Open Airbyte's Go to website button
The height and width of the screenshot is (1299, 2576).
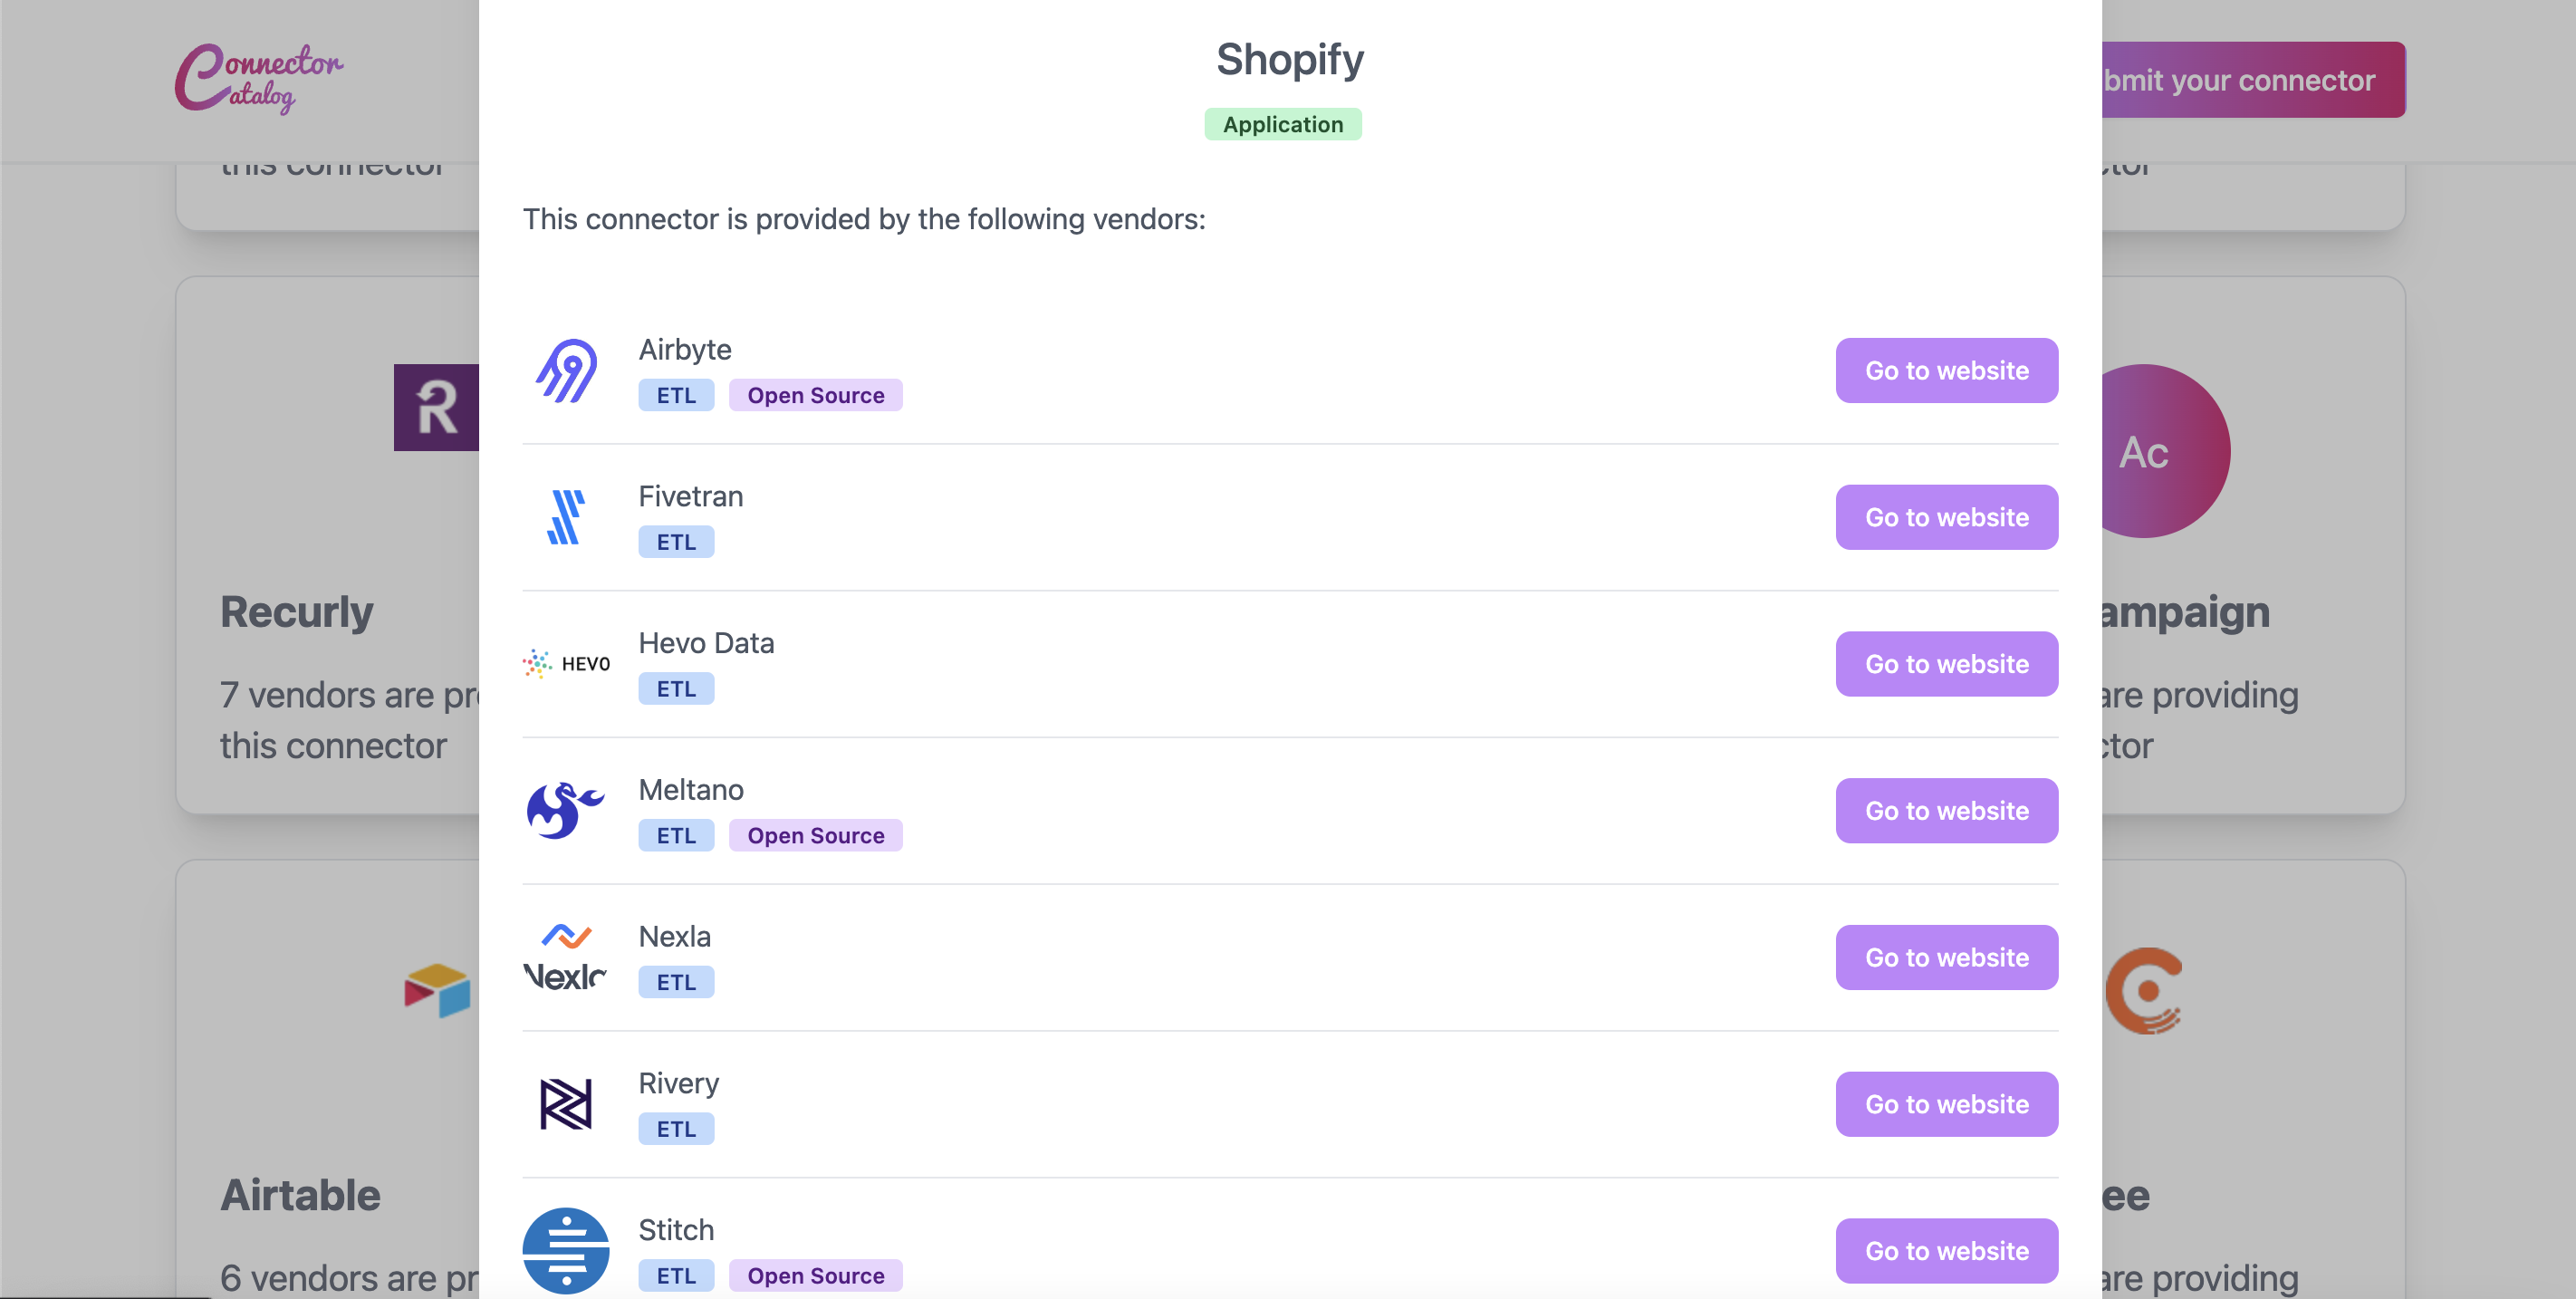click(x=1946, y=370)
